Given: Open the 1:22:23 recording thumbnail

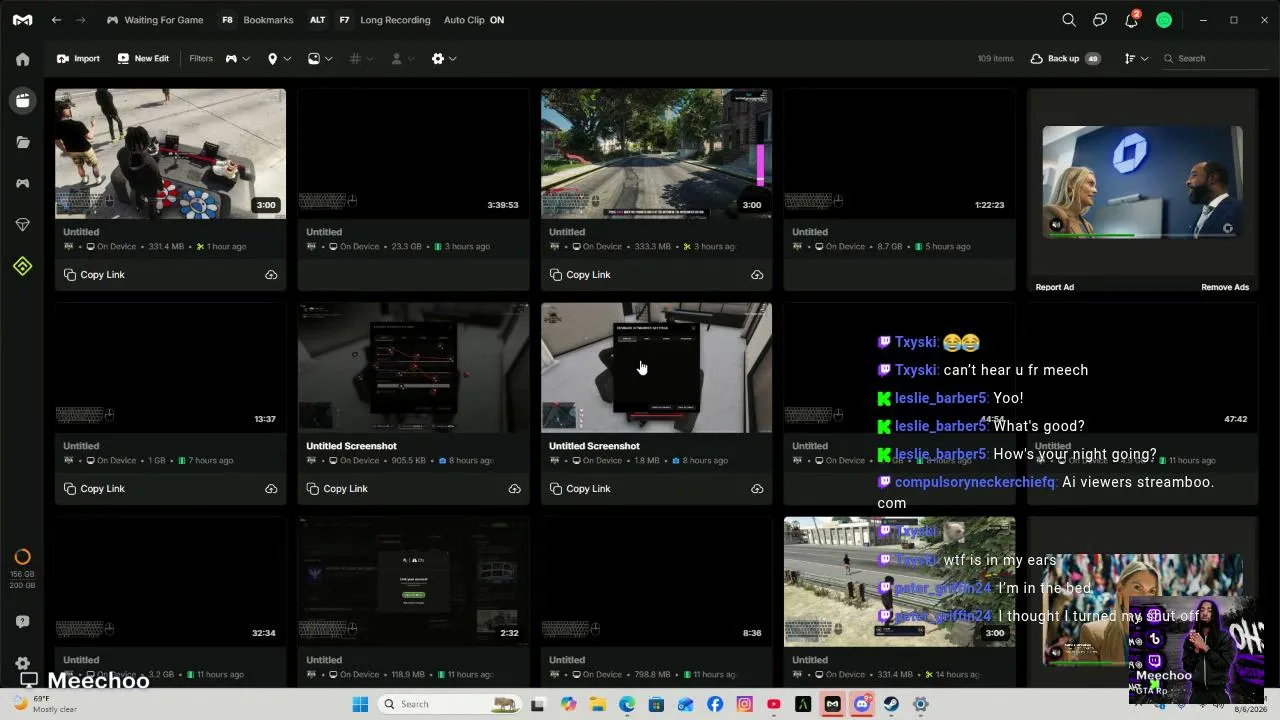Looking at the screenshot, I should 899,154.
